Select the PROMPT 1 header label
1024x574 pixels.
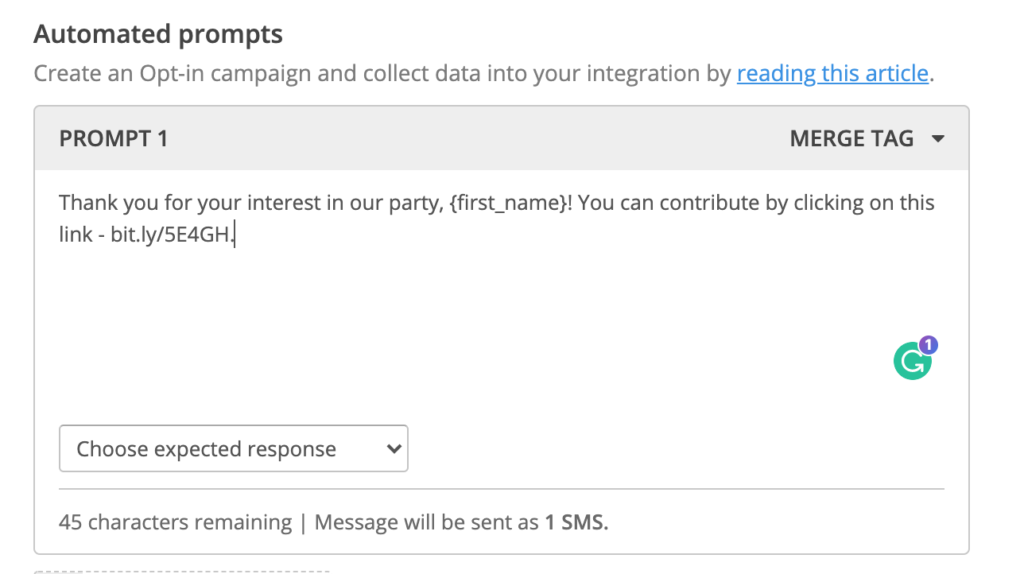point(114,138)
